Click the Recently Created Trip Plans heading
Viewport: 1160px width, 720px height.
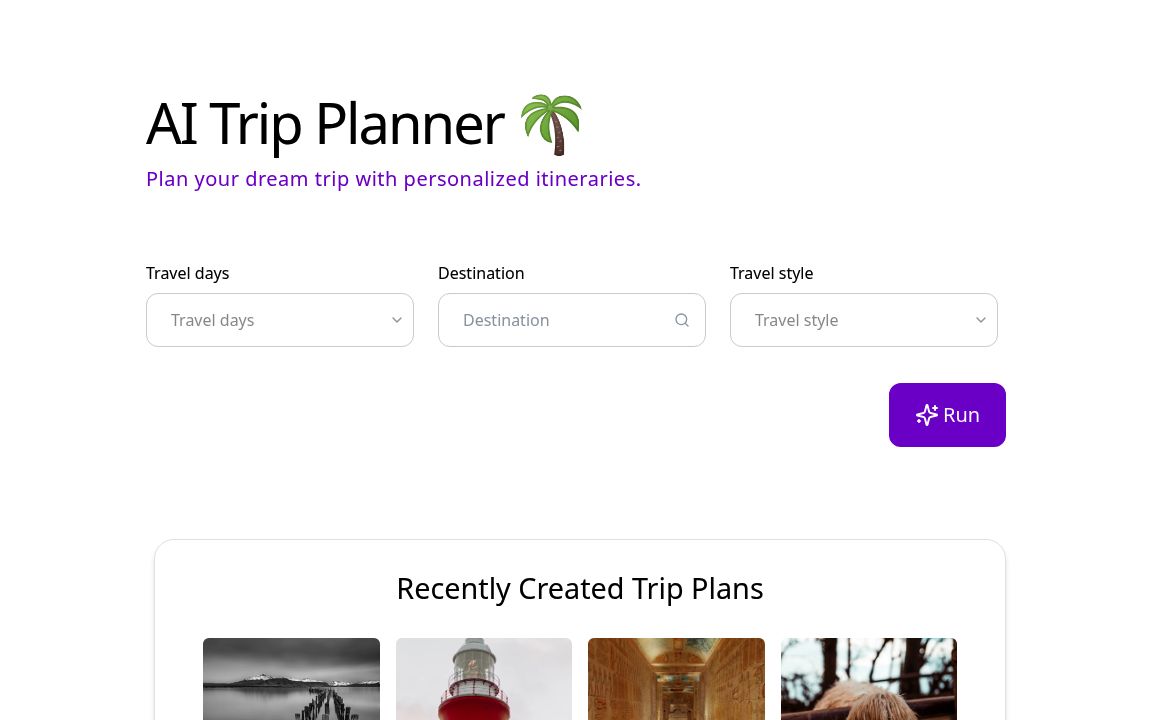click(580, 588)
